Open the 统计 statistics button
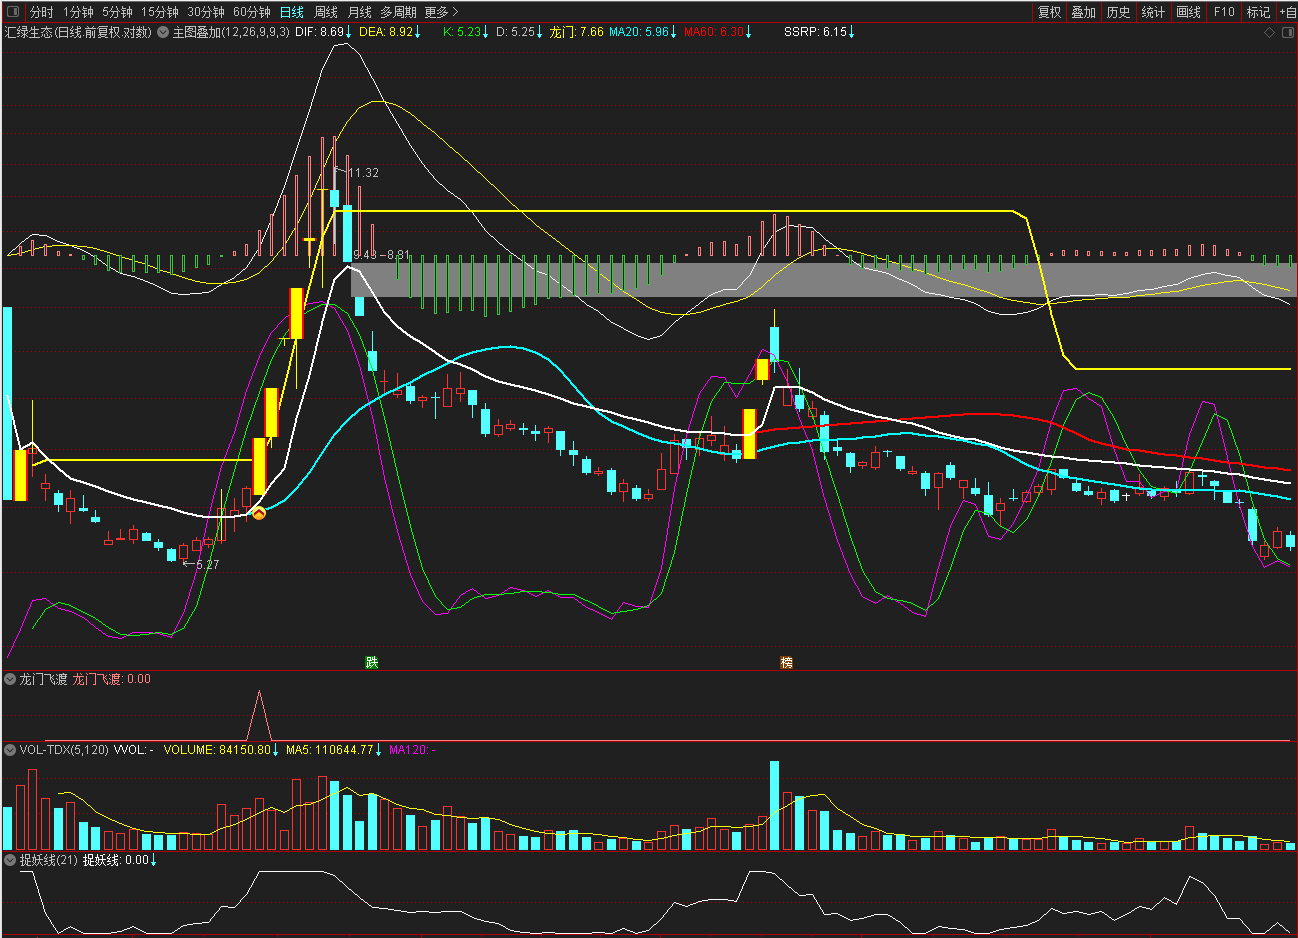1298x938 pixels. click(x=1153, y=12)
